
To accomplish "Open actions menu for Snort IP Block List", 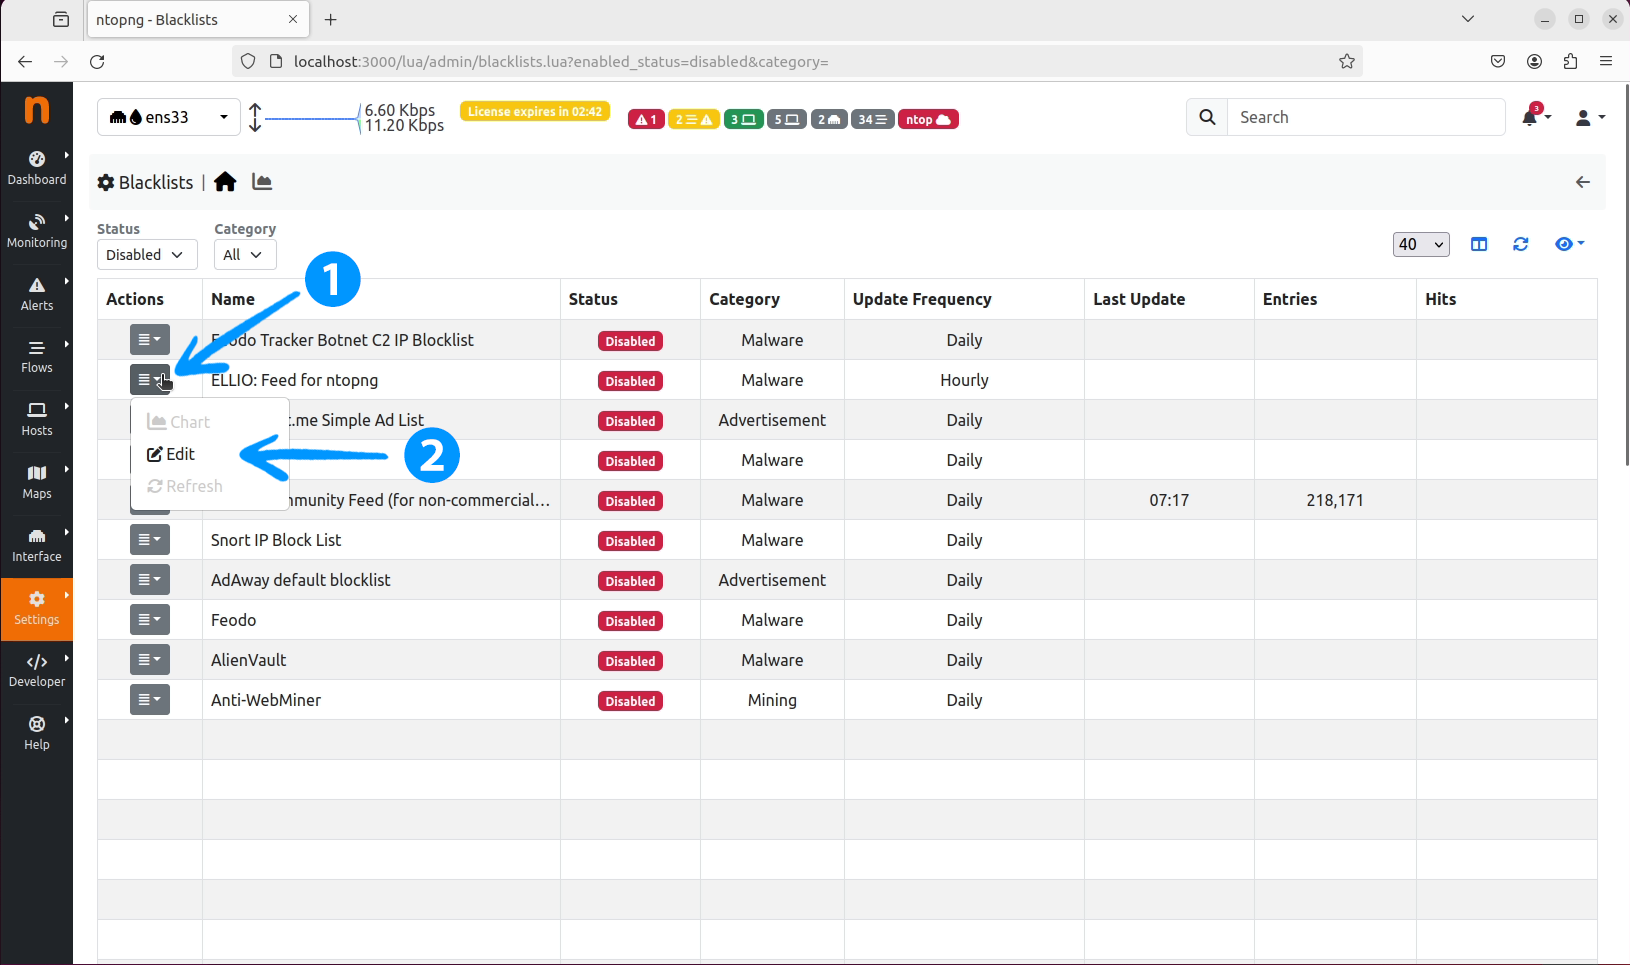I will pyautogui.click(x=150, y=540).
